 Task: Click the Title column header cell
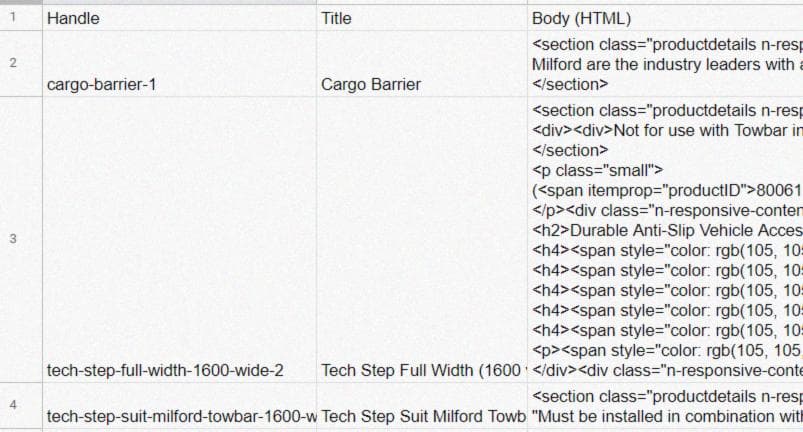tap(420, 18)
